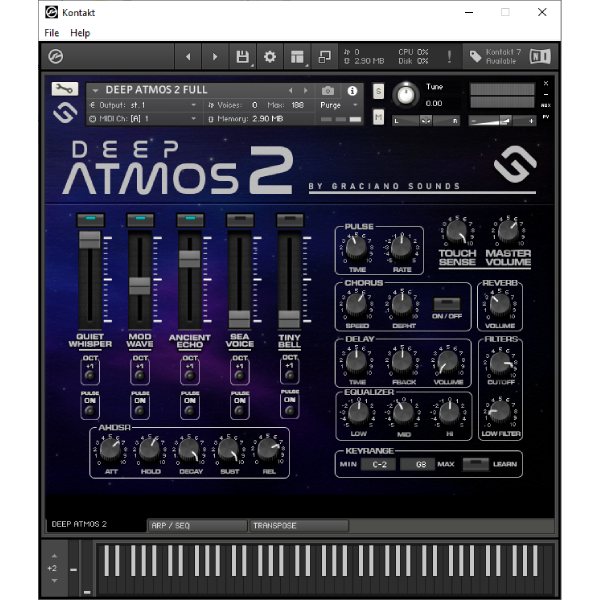Screen dimensions: 600x600
Task: Open the Purge dropdown
Action: [x=339, y=105]
